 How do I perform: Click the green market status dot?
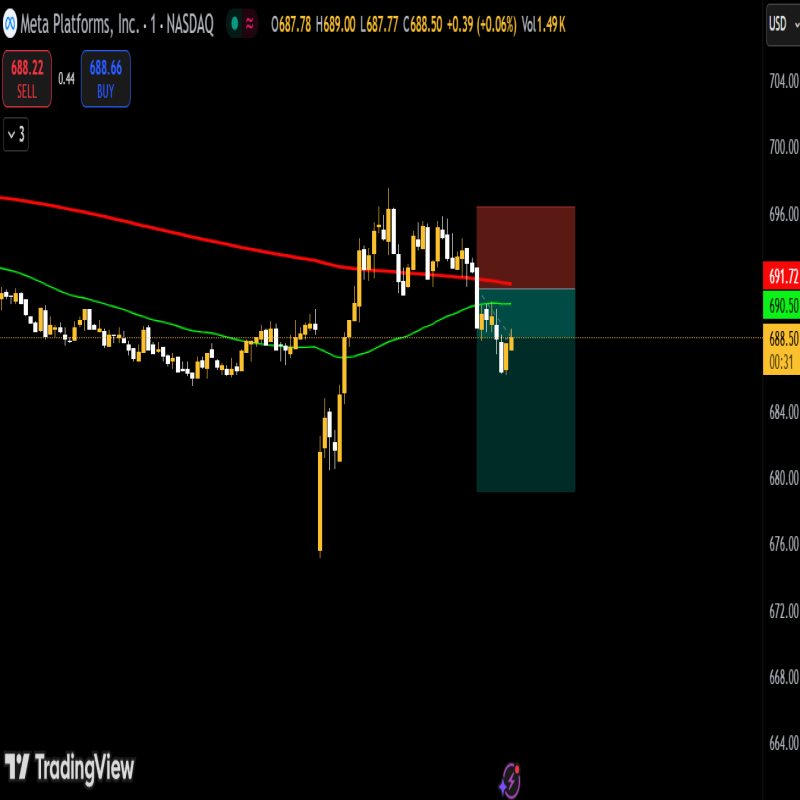click(x=235, y=23)
